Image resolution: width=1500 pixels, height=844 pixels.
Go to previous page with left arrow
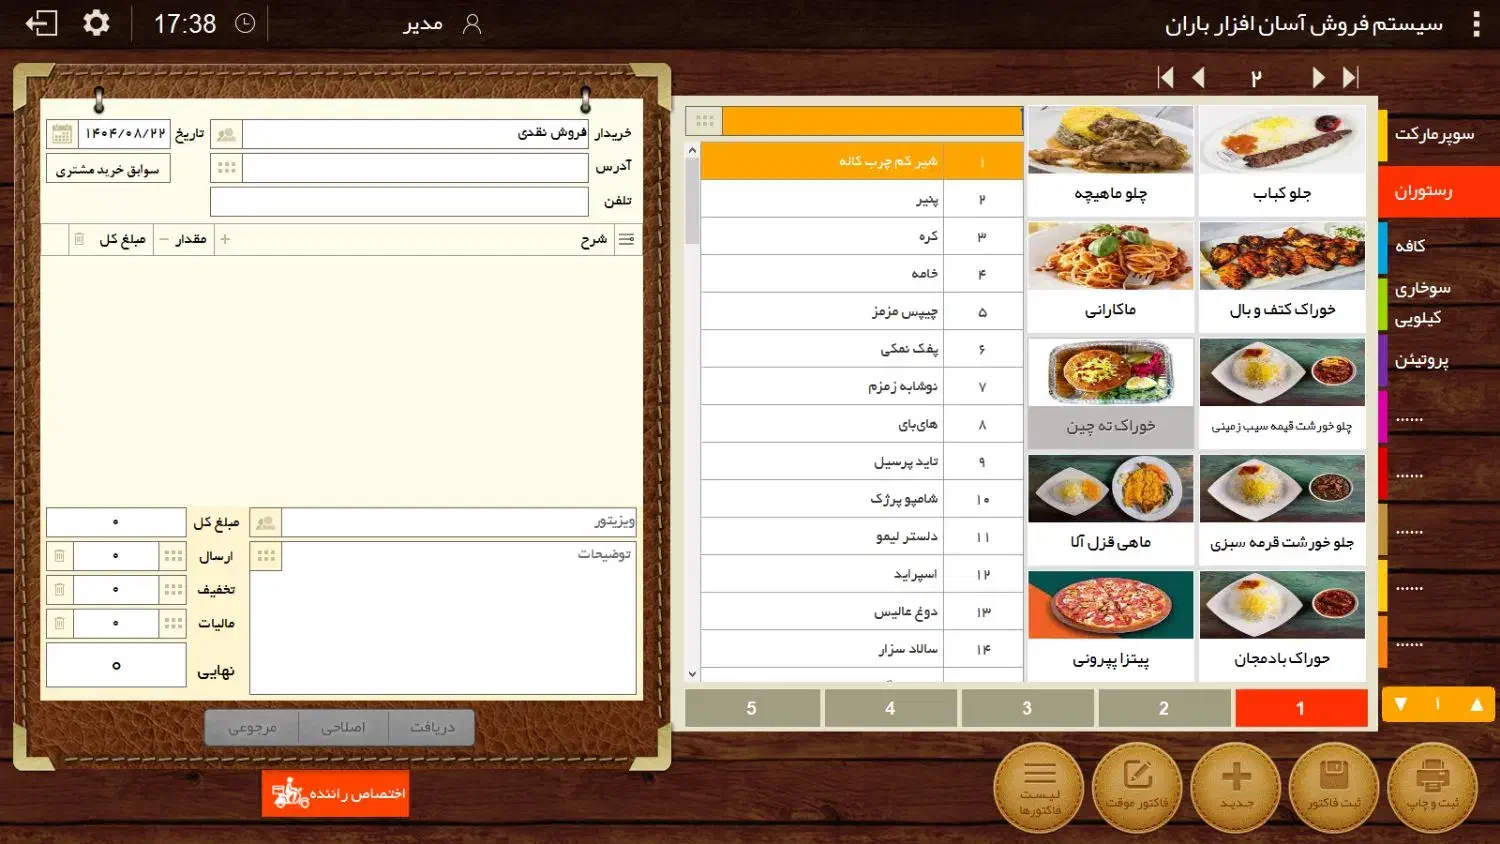tap(1199, 78)
